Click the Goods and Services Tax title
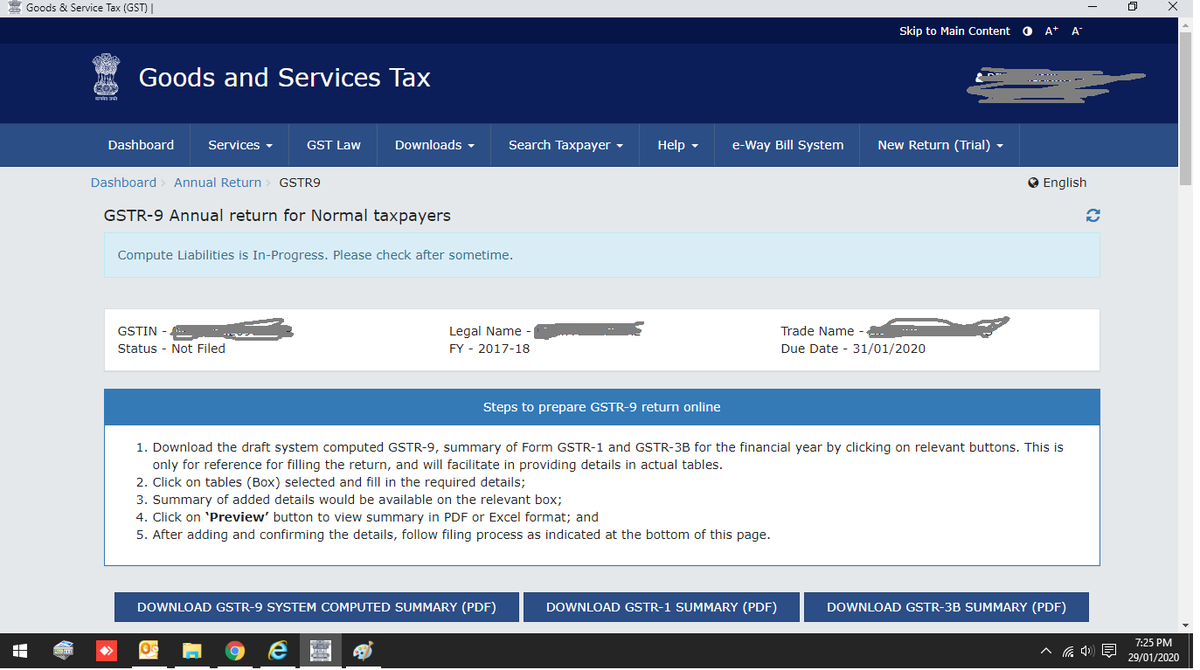 tap(285, 78)
